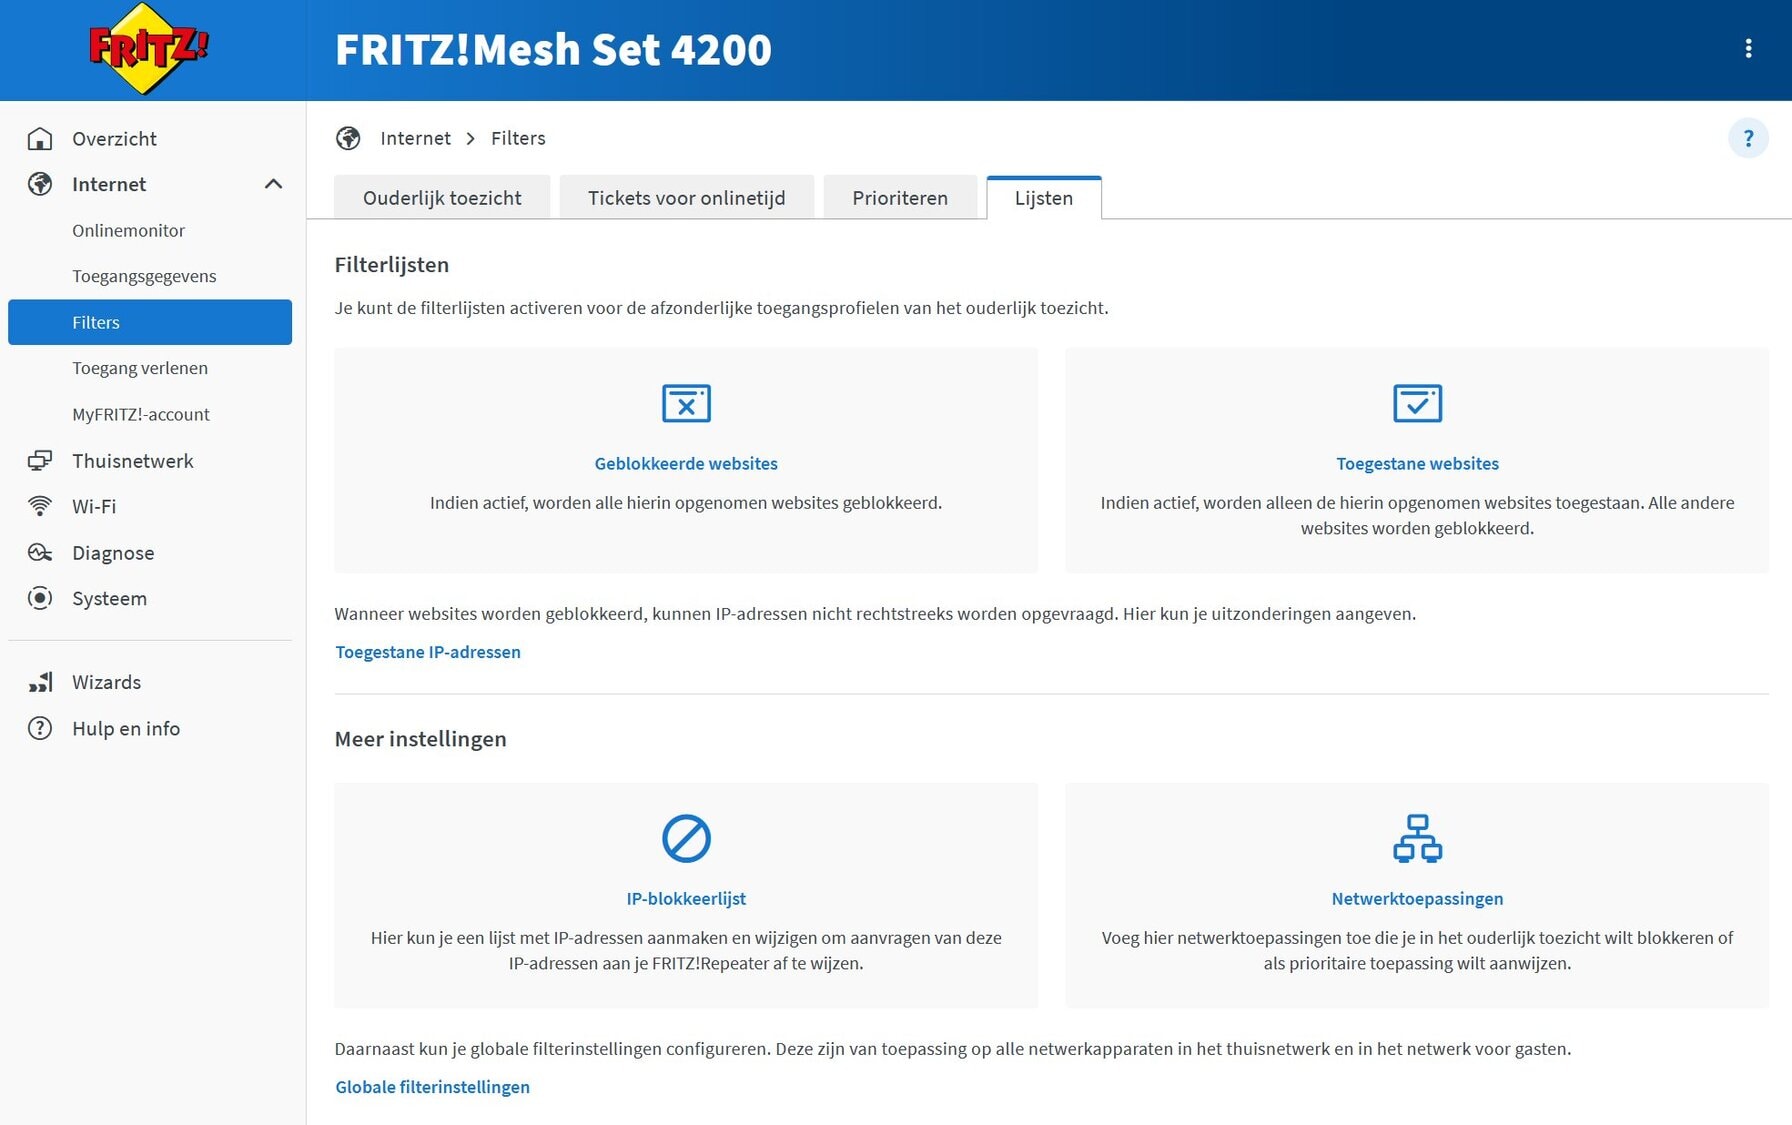Open the Toegestane IP-adressen link
The width and height of the screenshot is (1792, 1125).
click(x=428, y=652)
